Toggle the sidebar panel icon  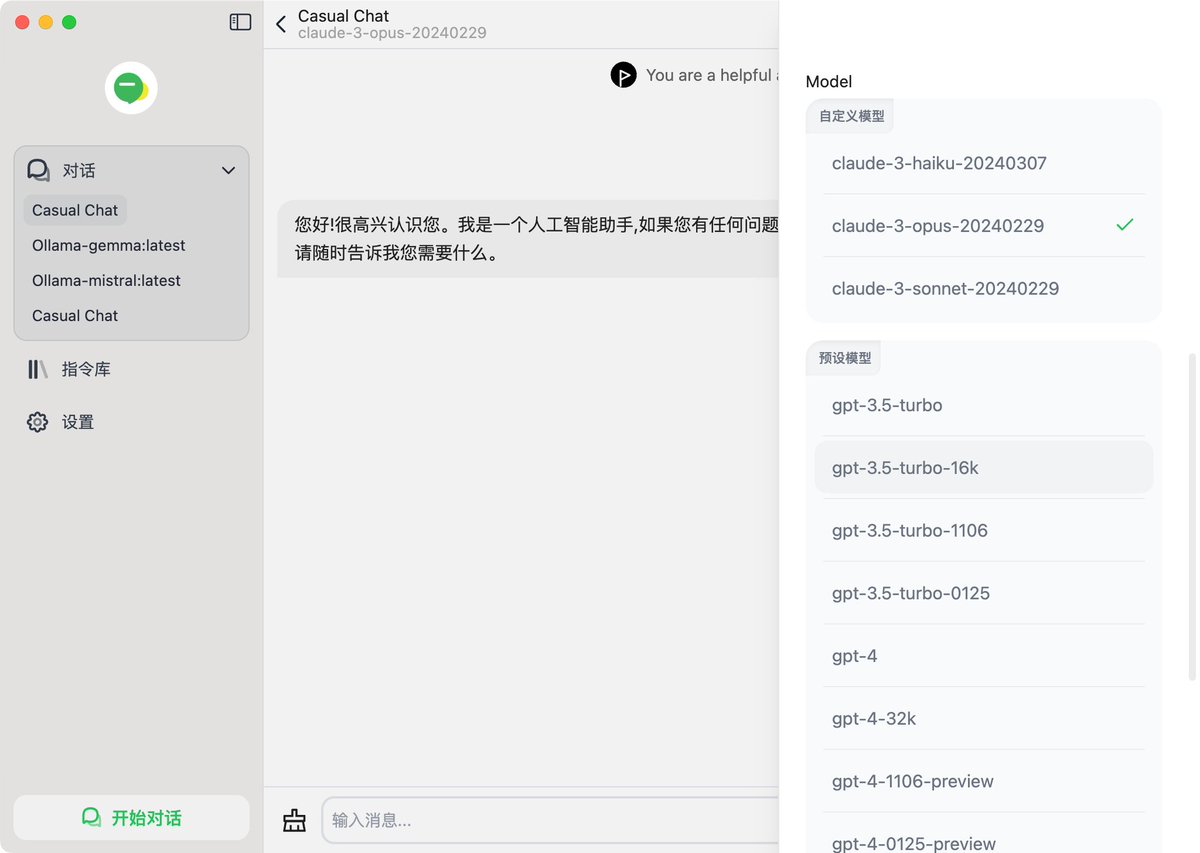coord(240,22)
